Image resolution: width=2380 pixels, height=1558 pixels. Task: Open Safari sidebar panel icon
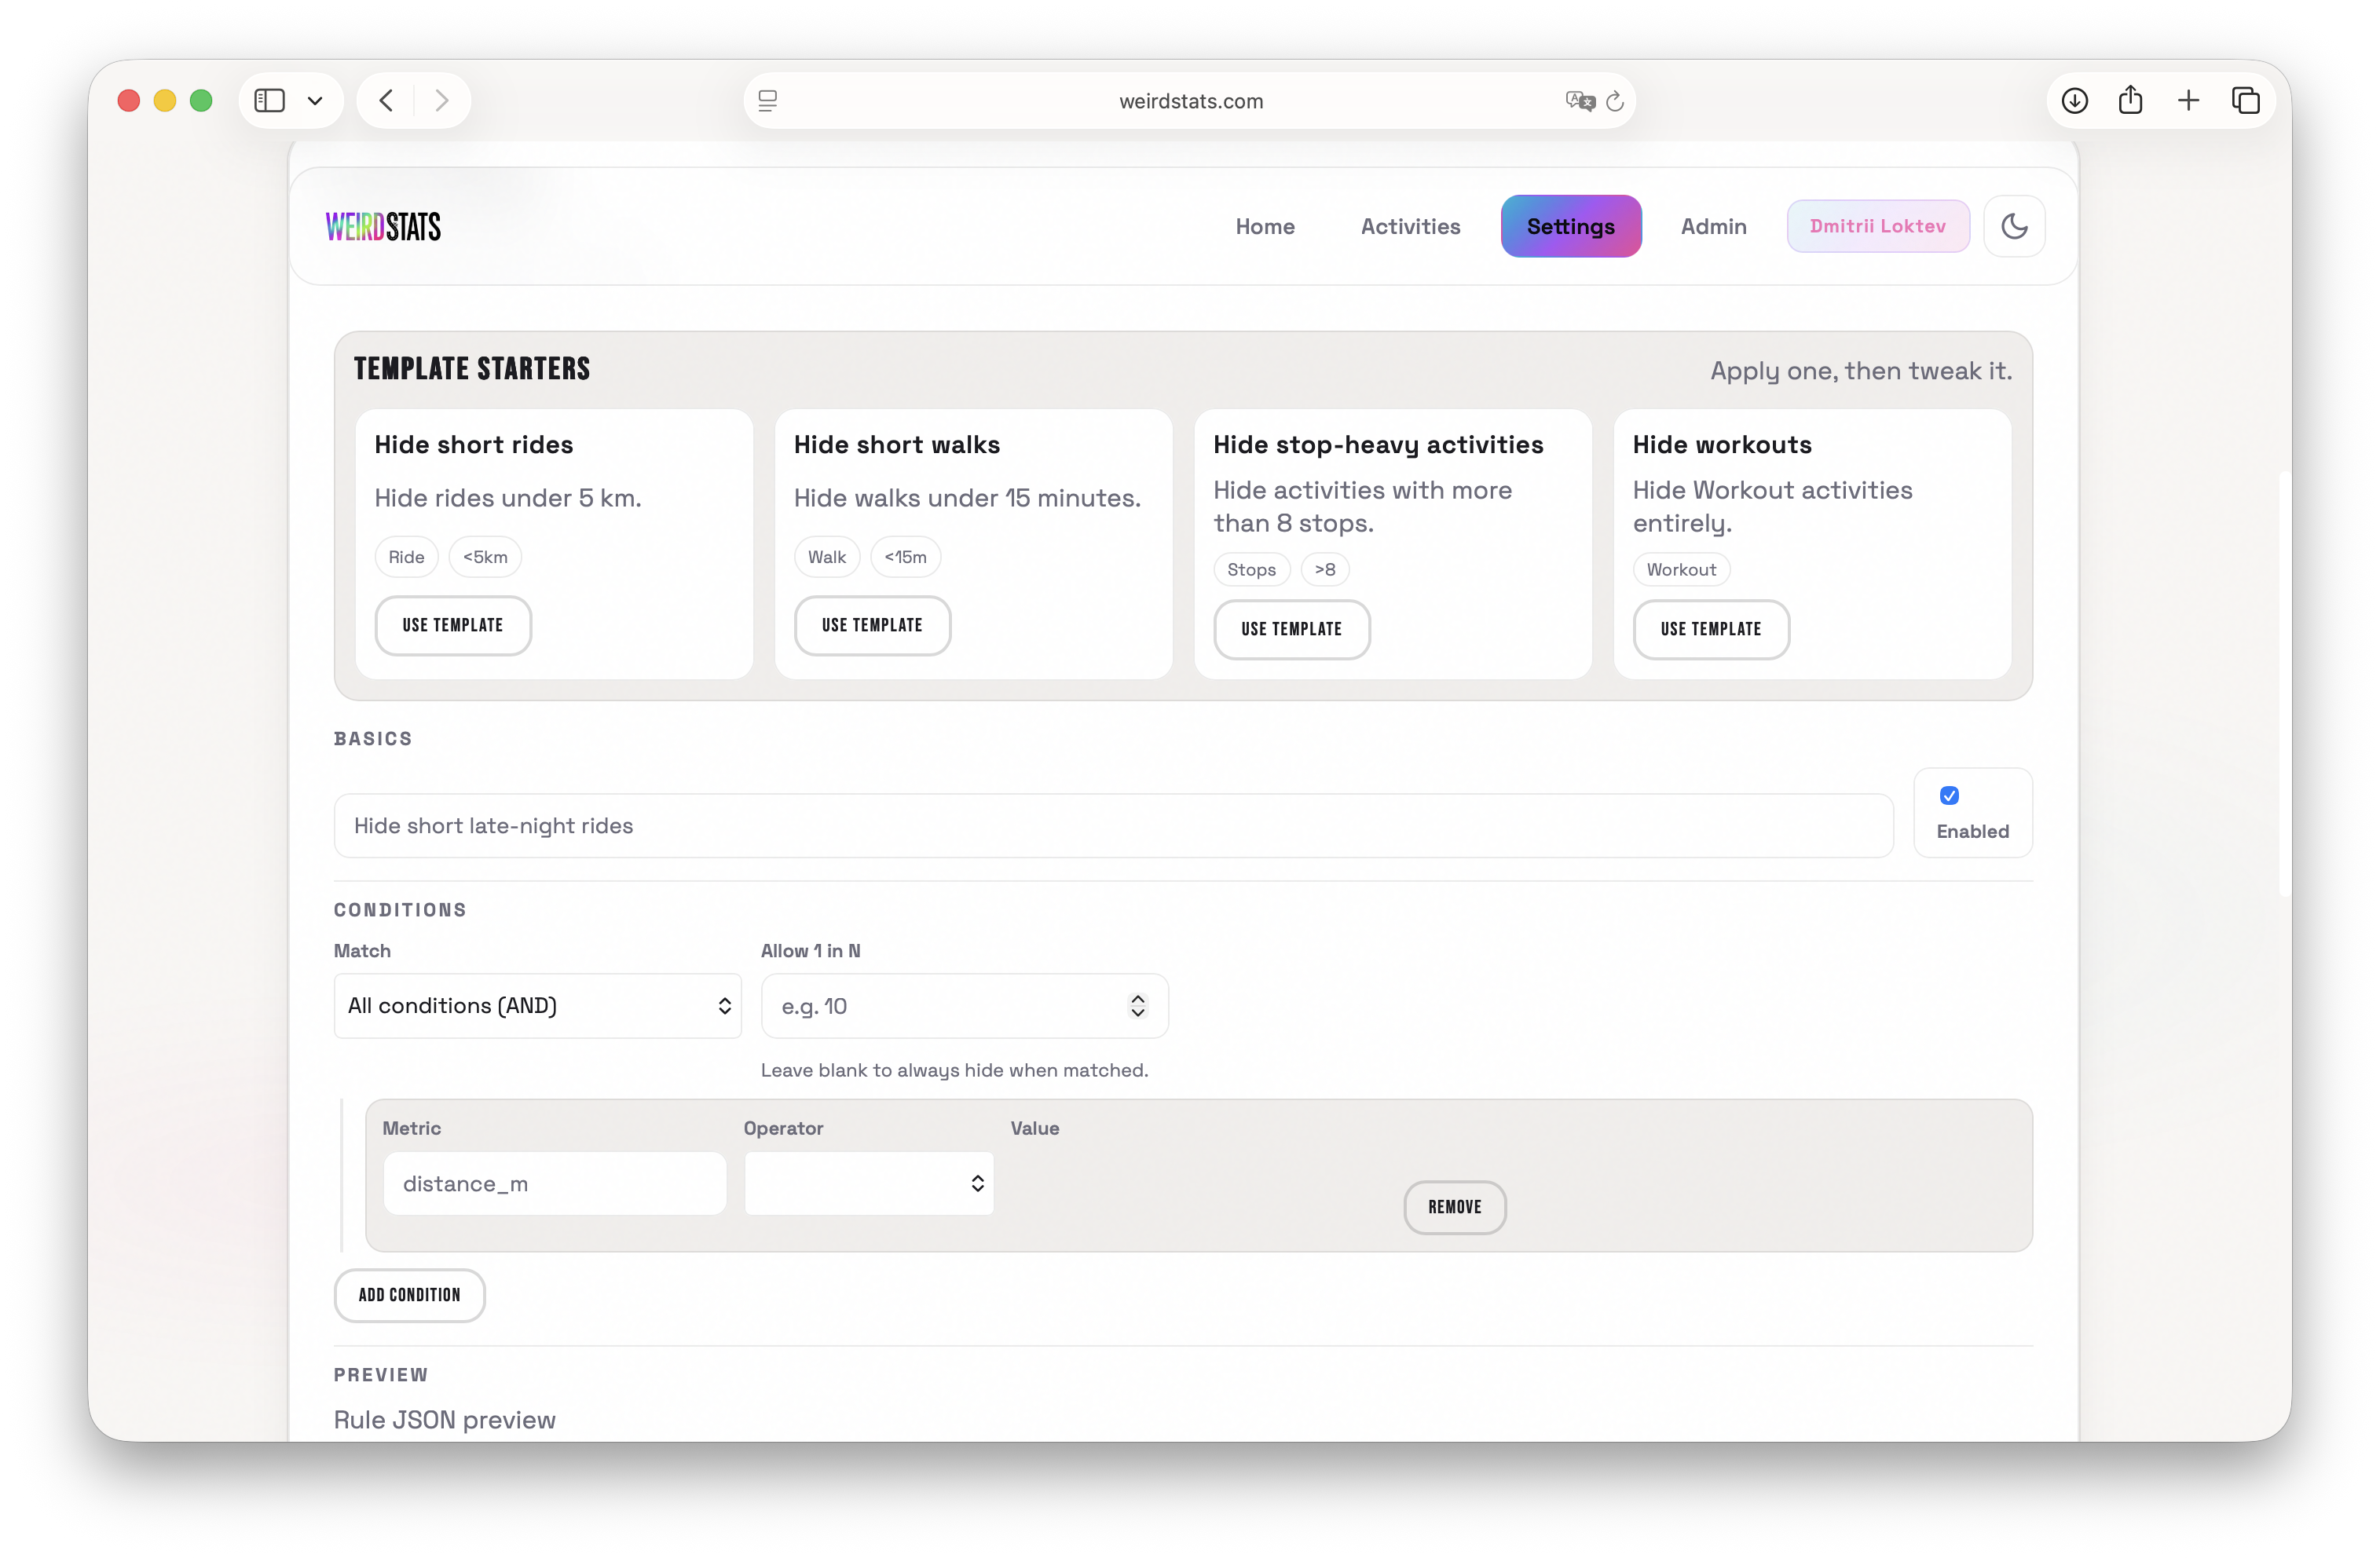tap(269, 100)
